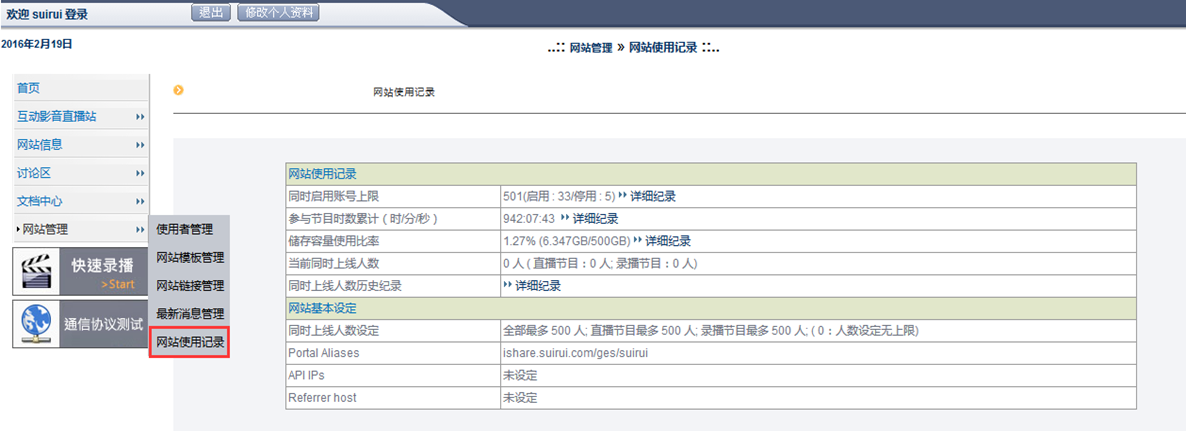Click the 同时上线人数历史纪录 row label
The height and width of the screenshot is (431, 1186).
[345, 286]
